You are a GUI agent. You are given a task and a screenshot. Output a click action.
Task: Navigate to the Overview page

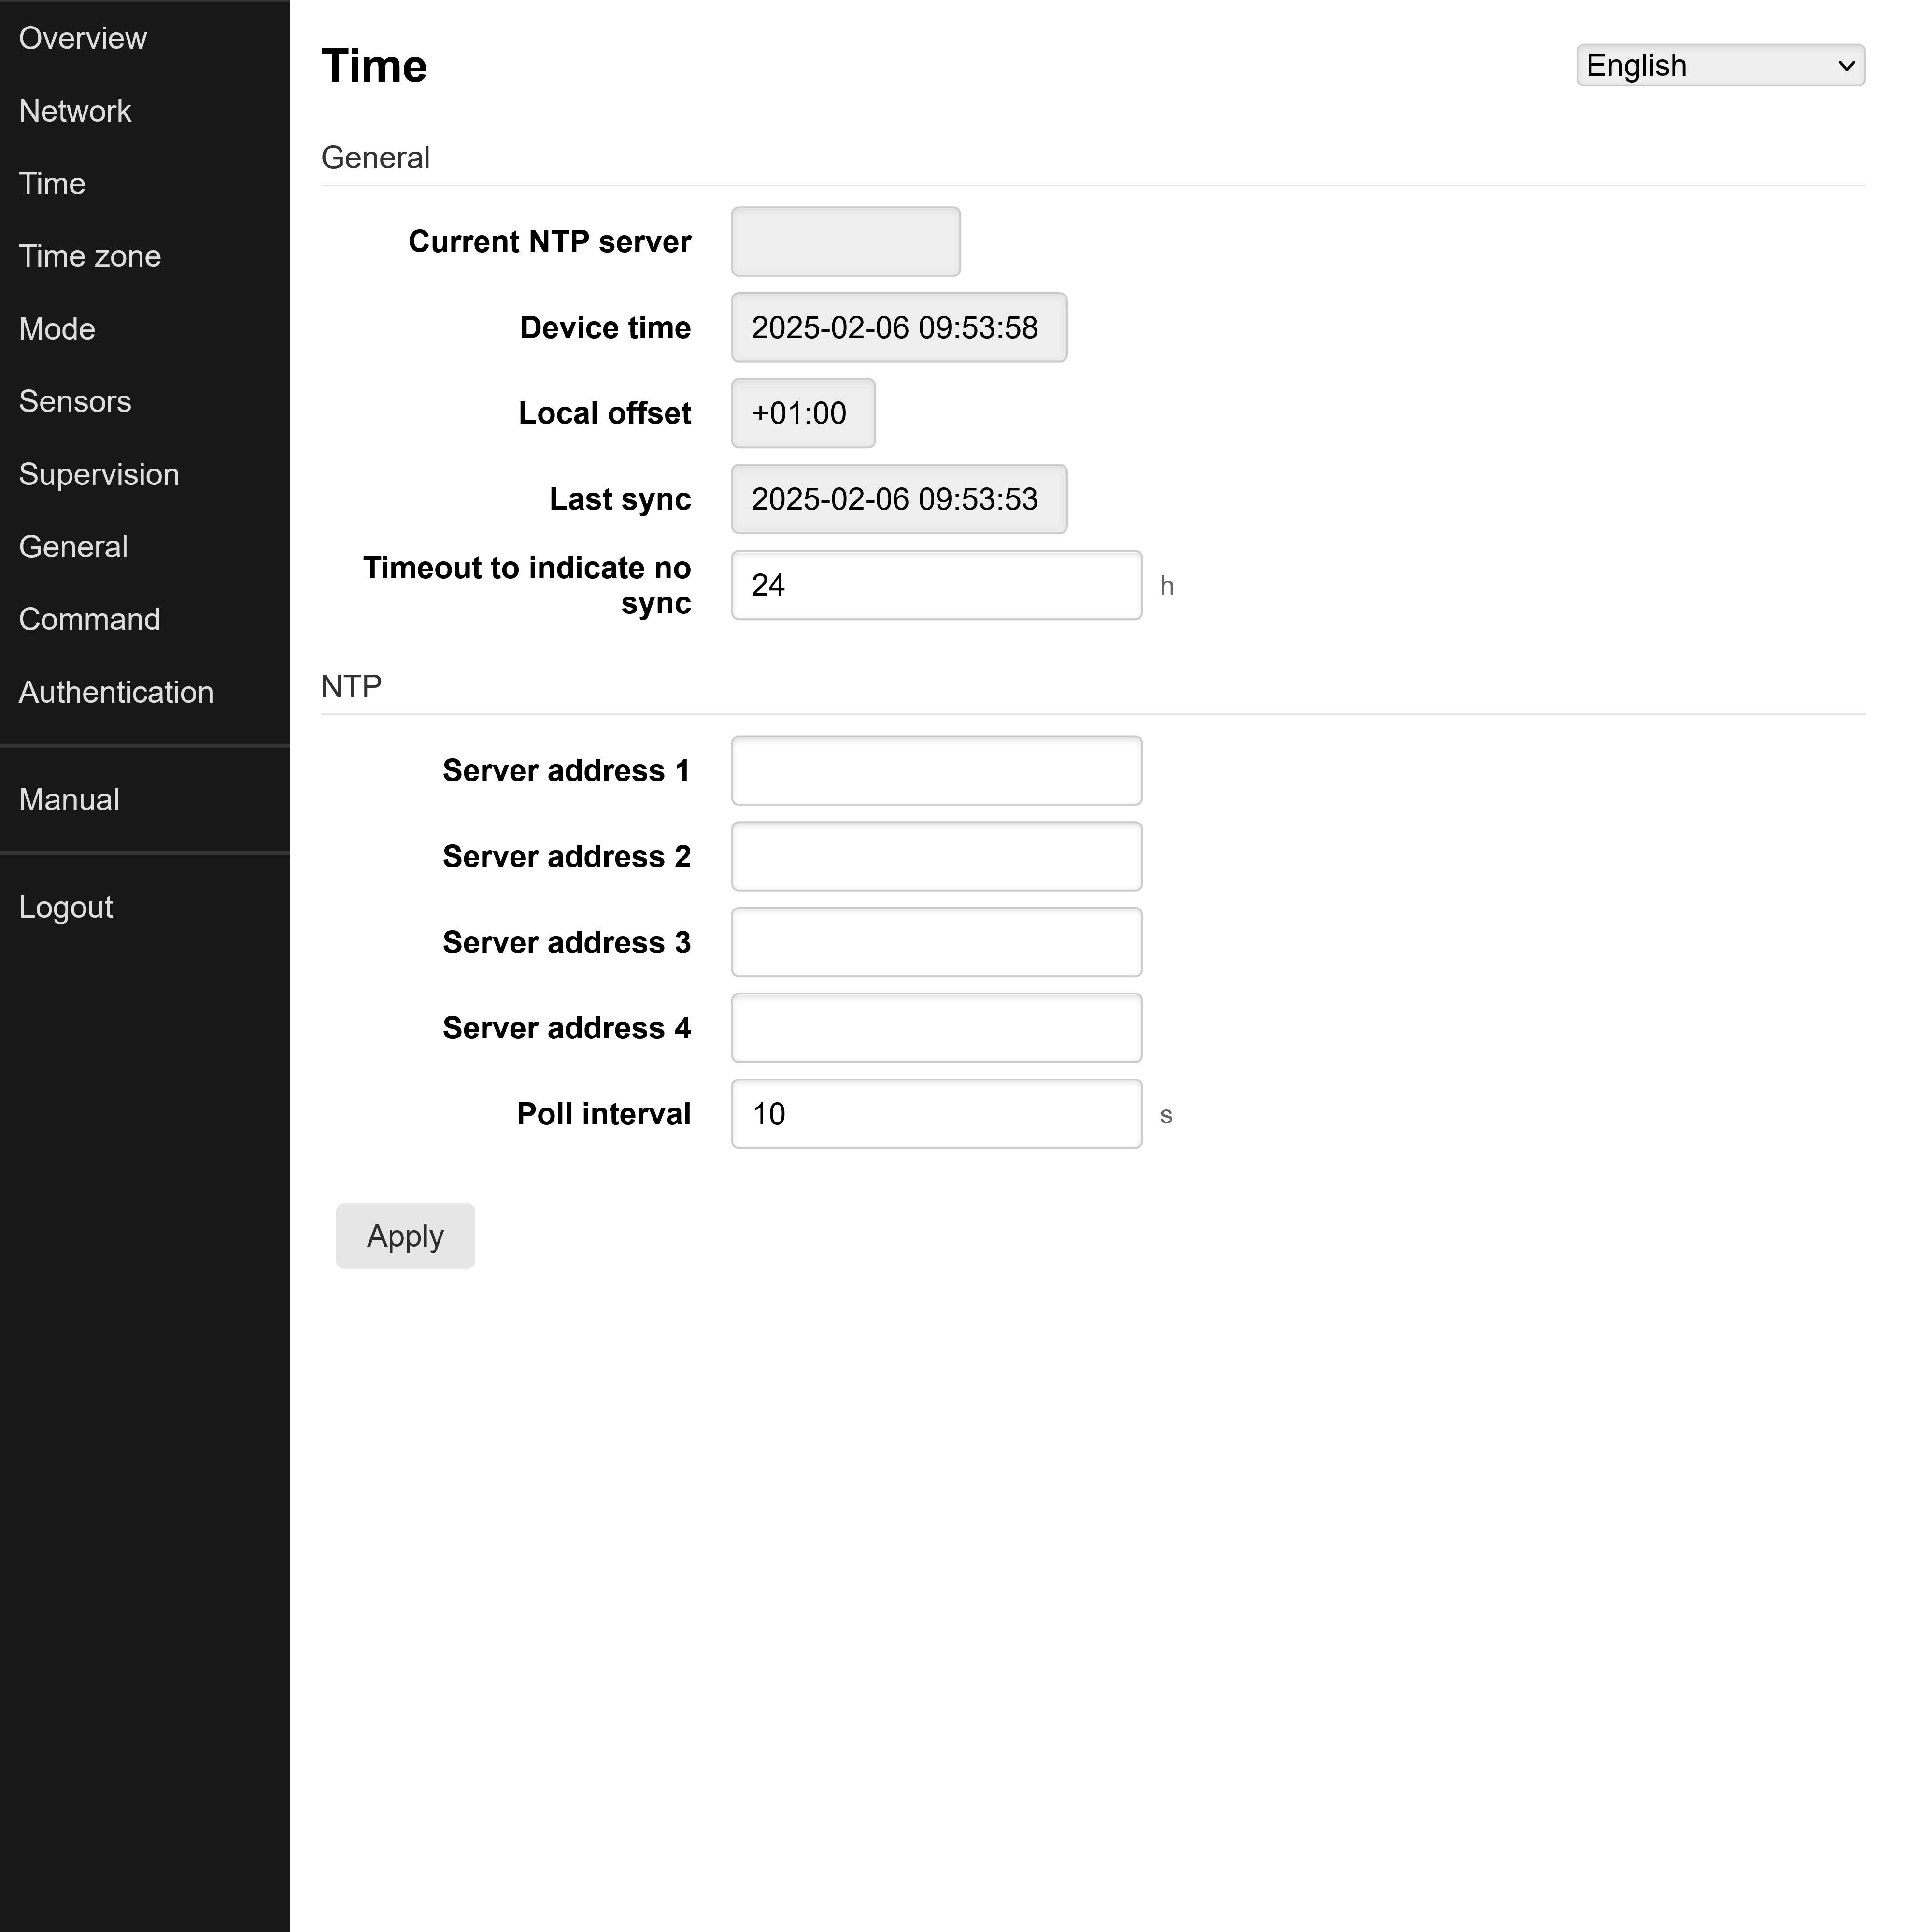[x=83, y=38]
